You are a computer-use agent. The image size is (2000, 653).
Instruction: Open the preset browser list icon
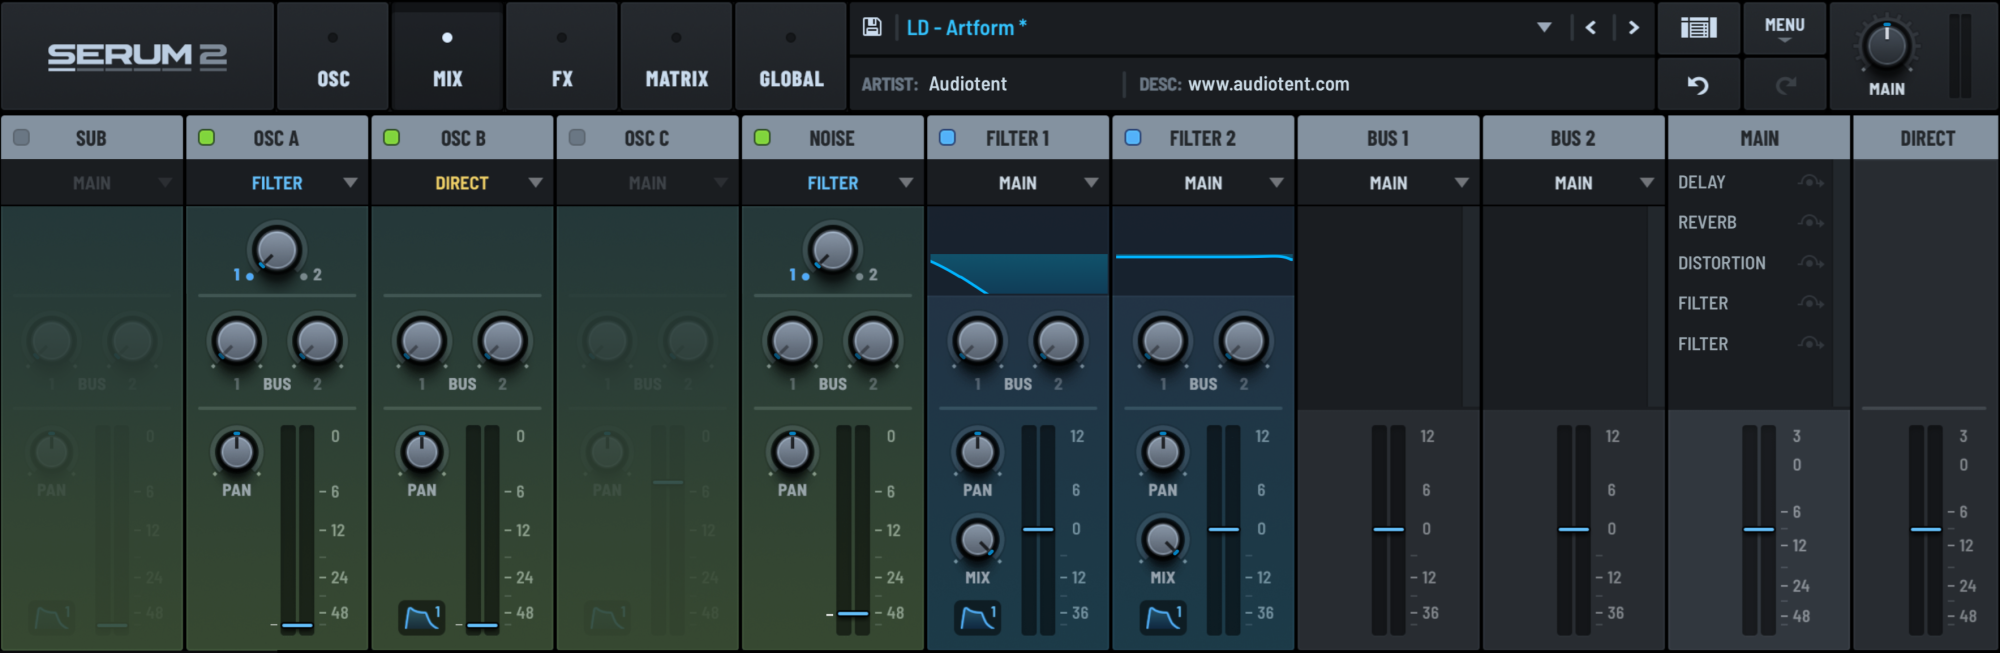[1698, 27]
